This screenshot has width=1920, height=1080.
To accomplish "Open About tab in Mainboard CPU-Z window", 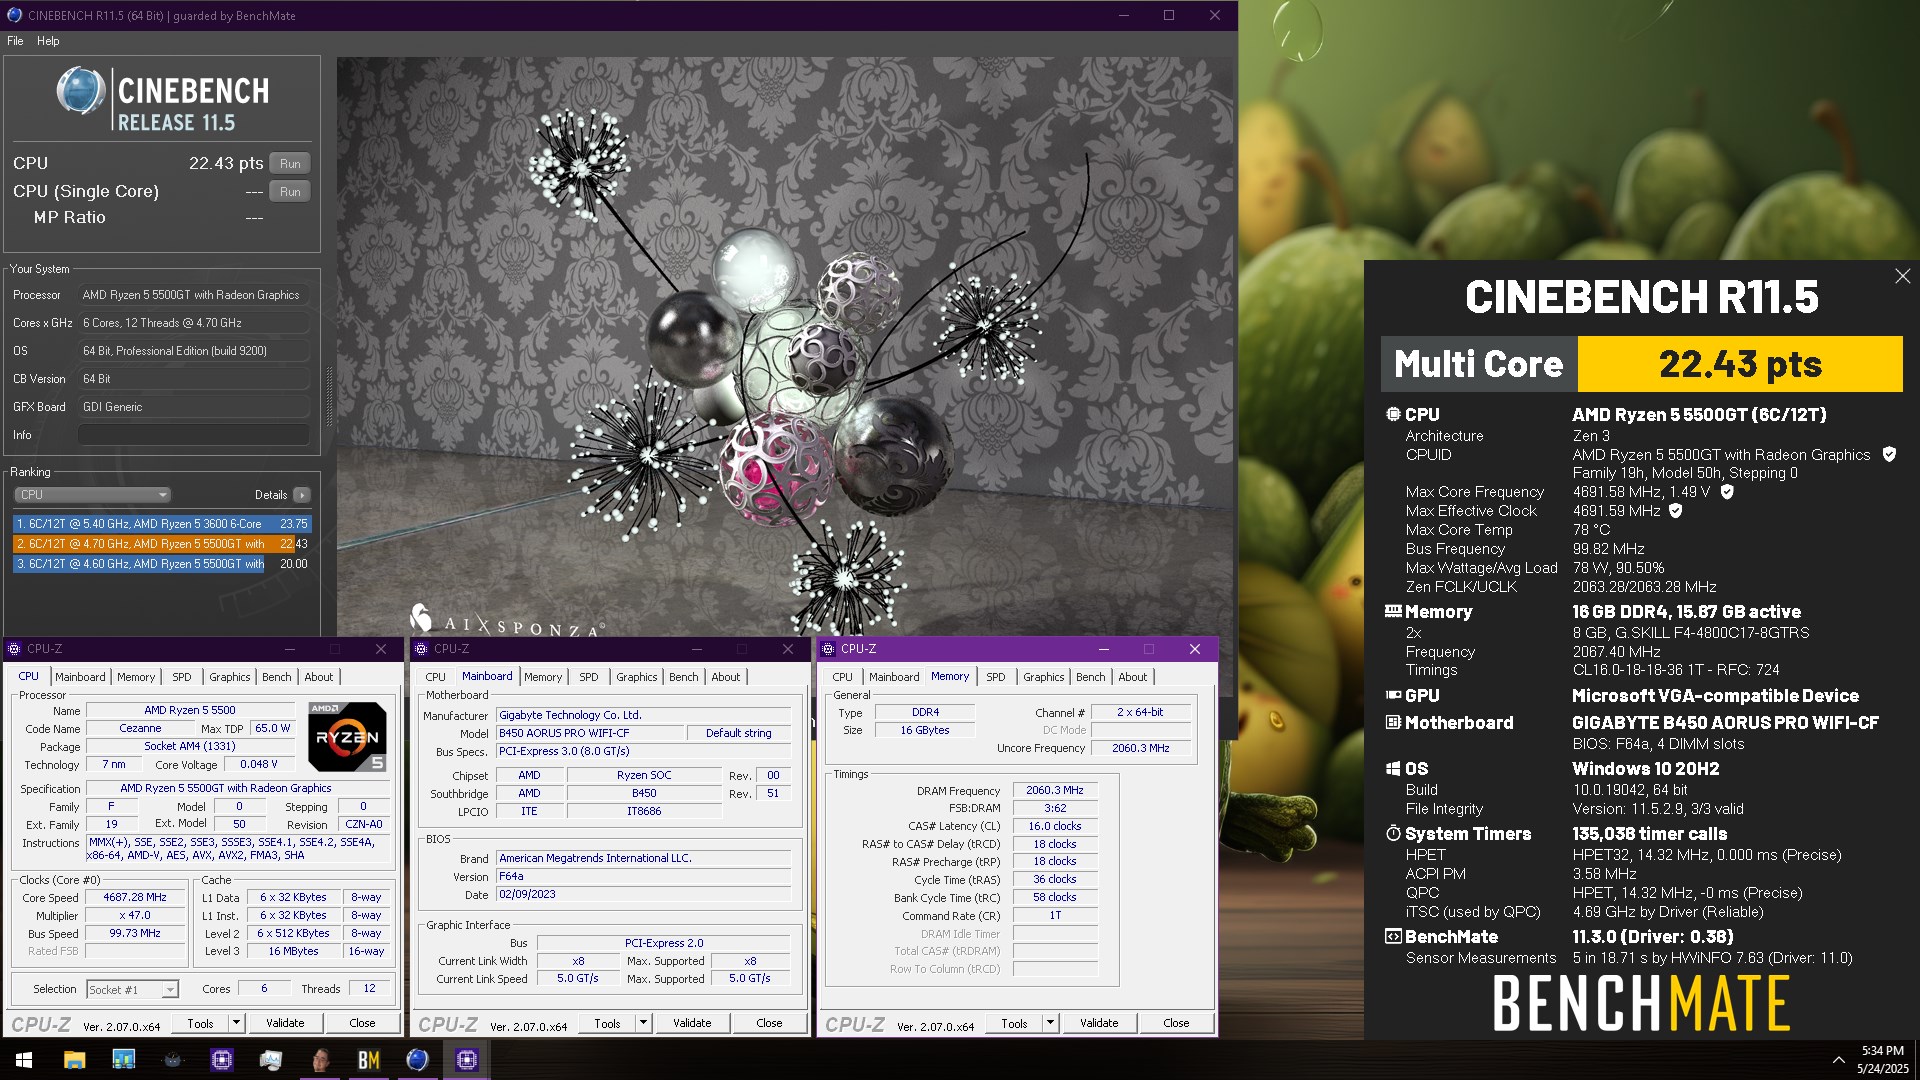I will coord(726,677).
